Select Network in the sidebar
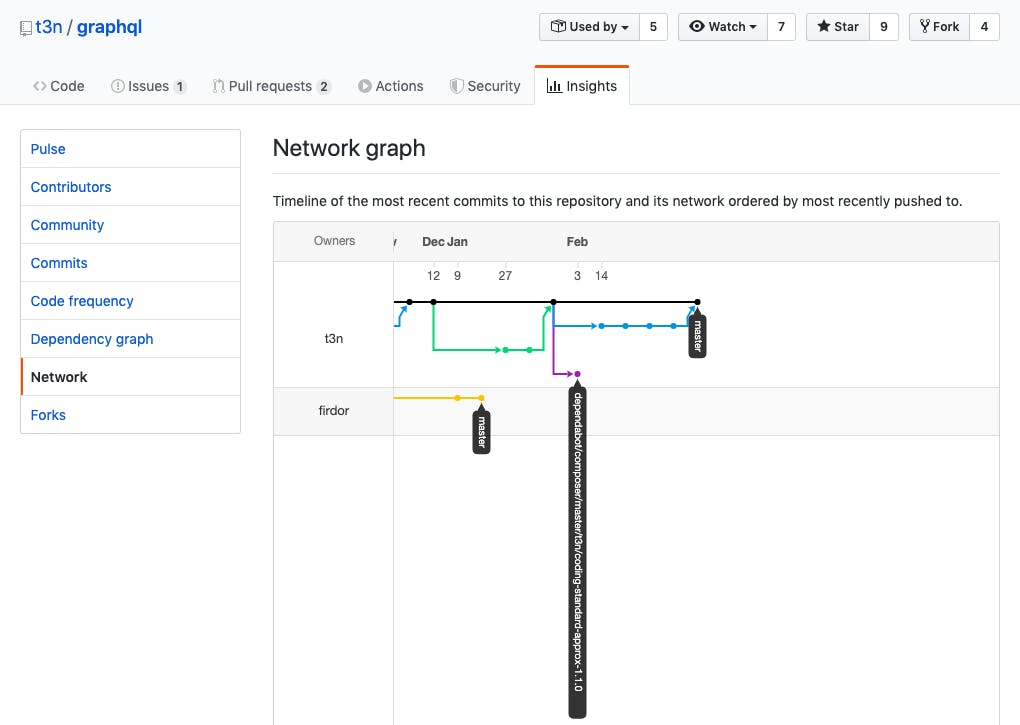The width and height of the screenshot is (1020, 725). coord(131,377)
